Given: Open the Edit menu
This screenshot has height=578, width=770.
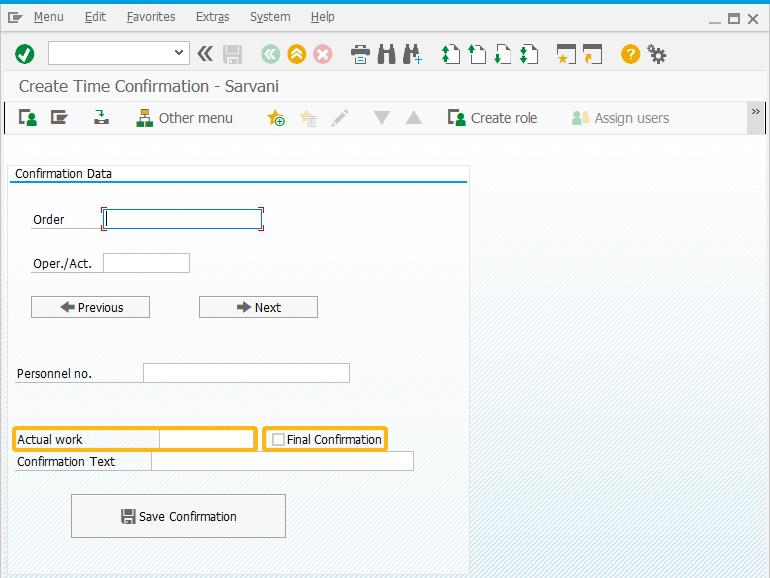Looking at the screenshot, I should (95, 17).
